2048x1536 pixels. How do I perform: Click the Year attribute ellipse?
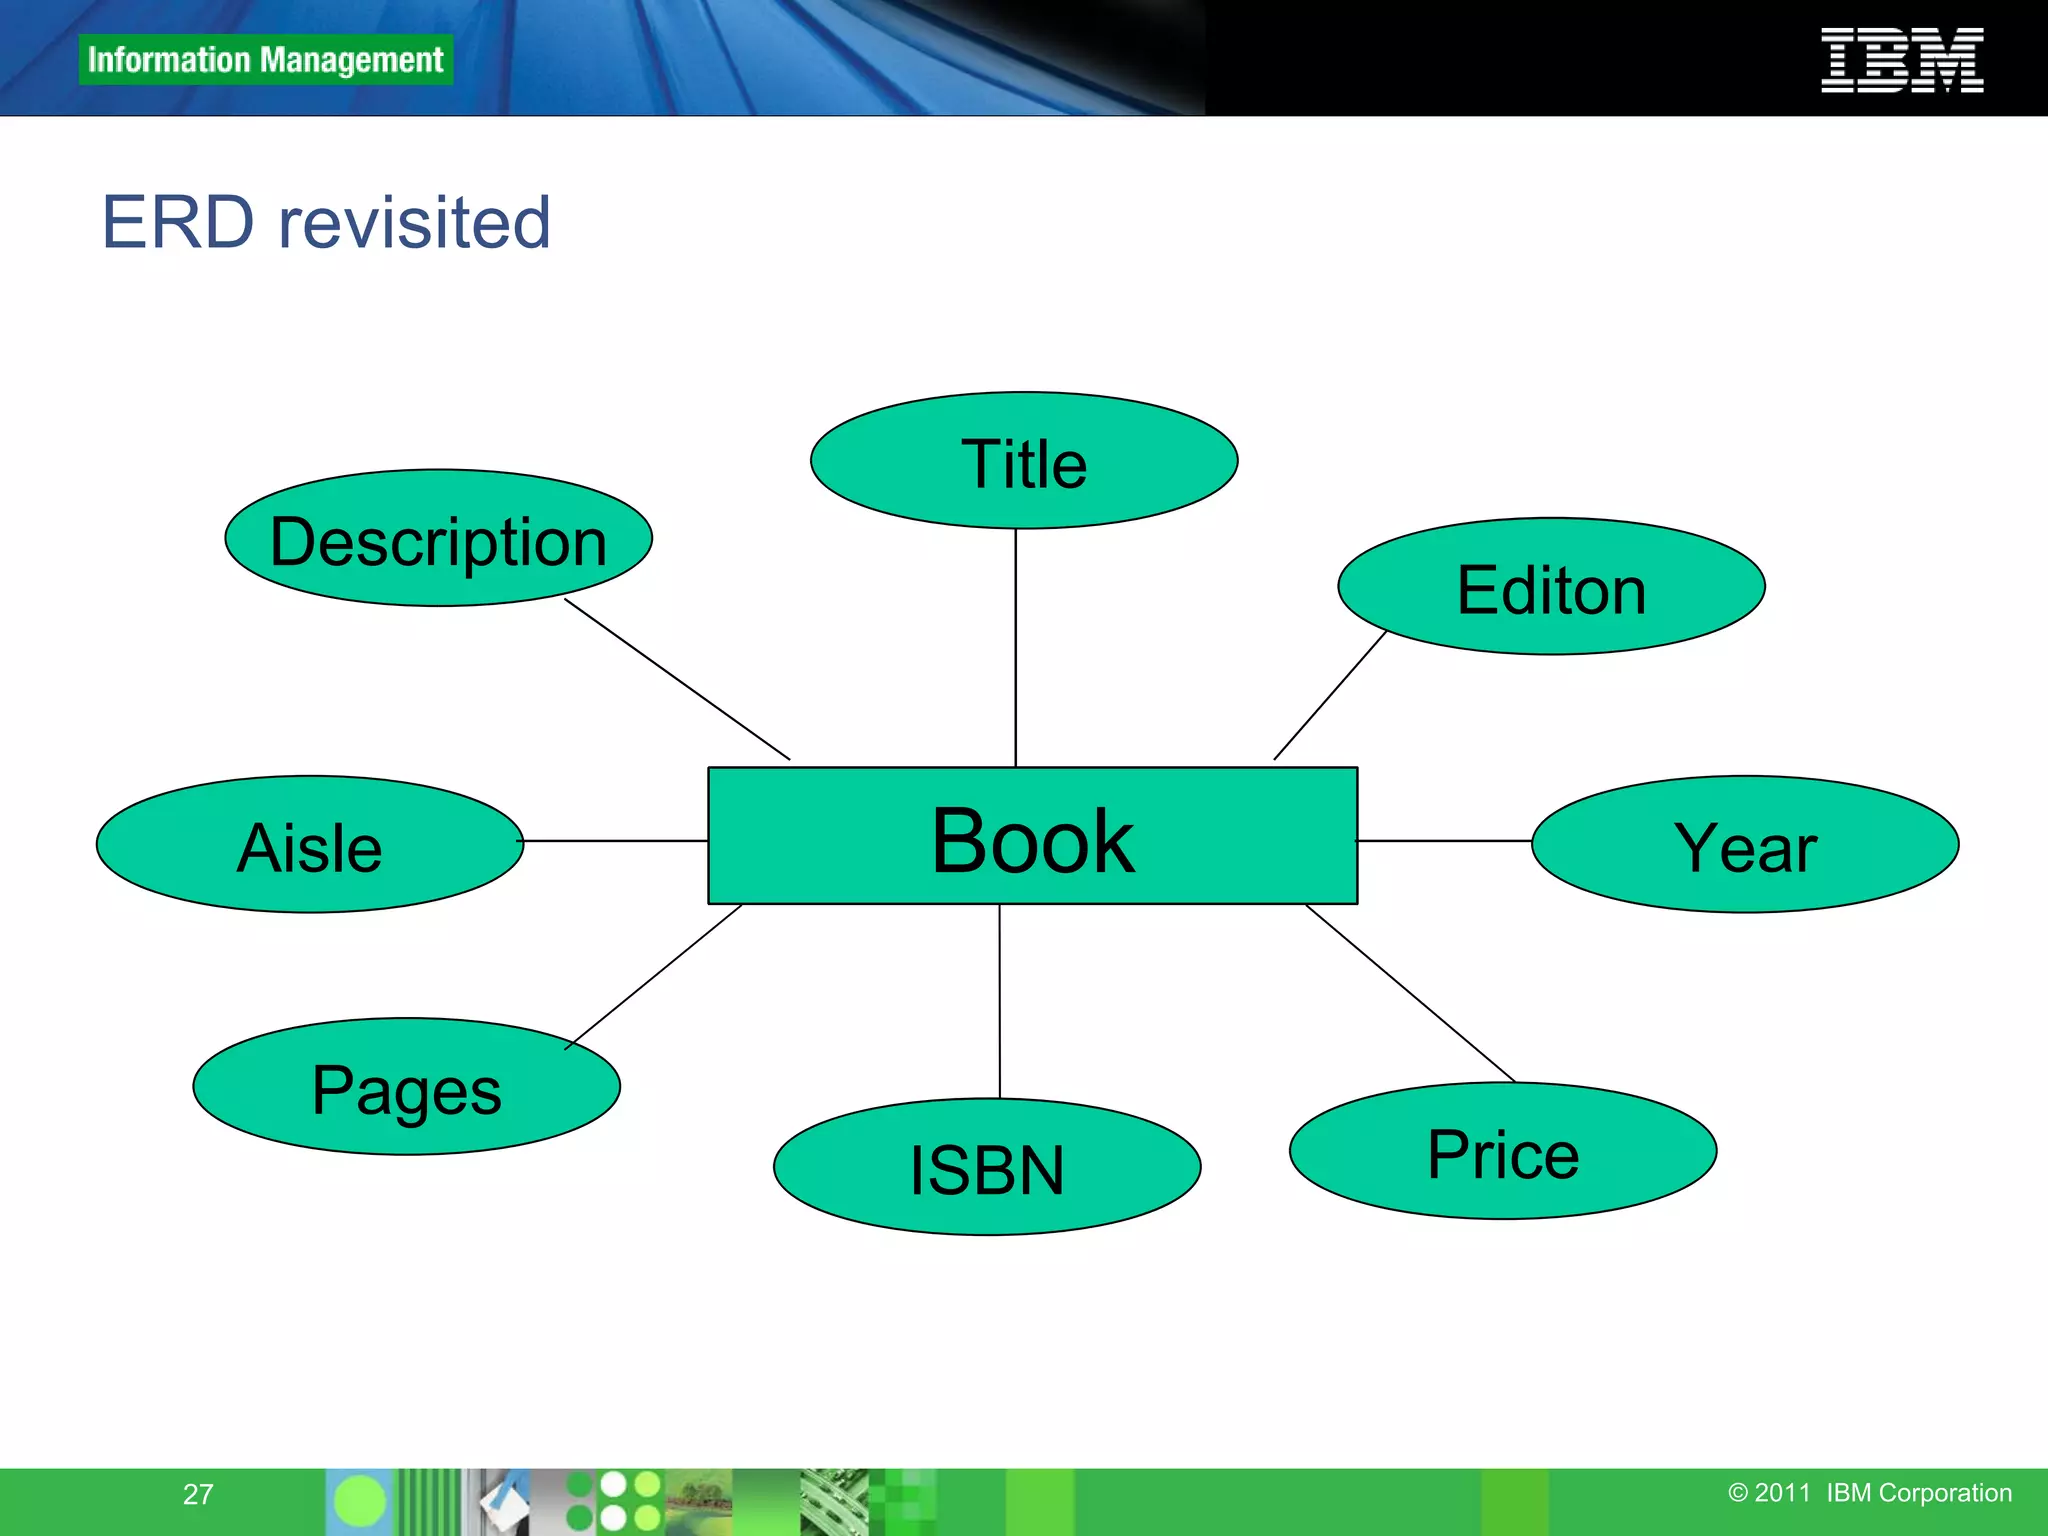pos(1744,845)
